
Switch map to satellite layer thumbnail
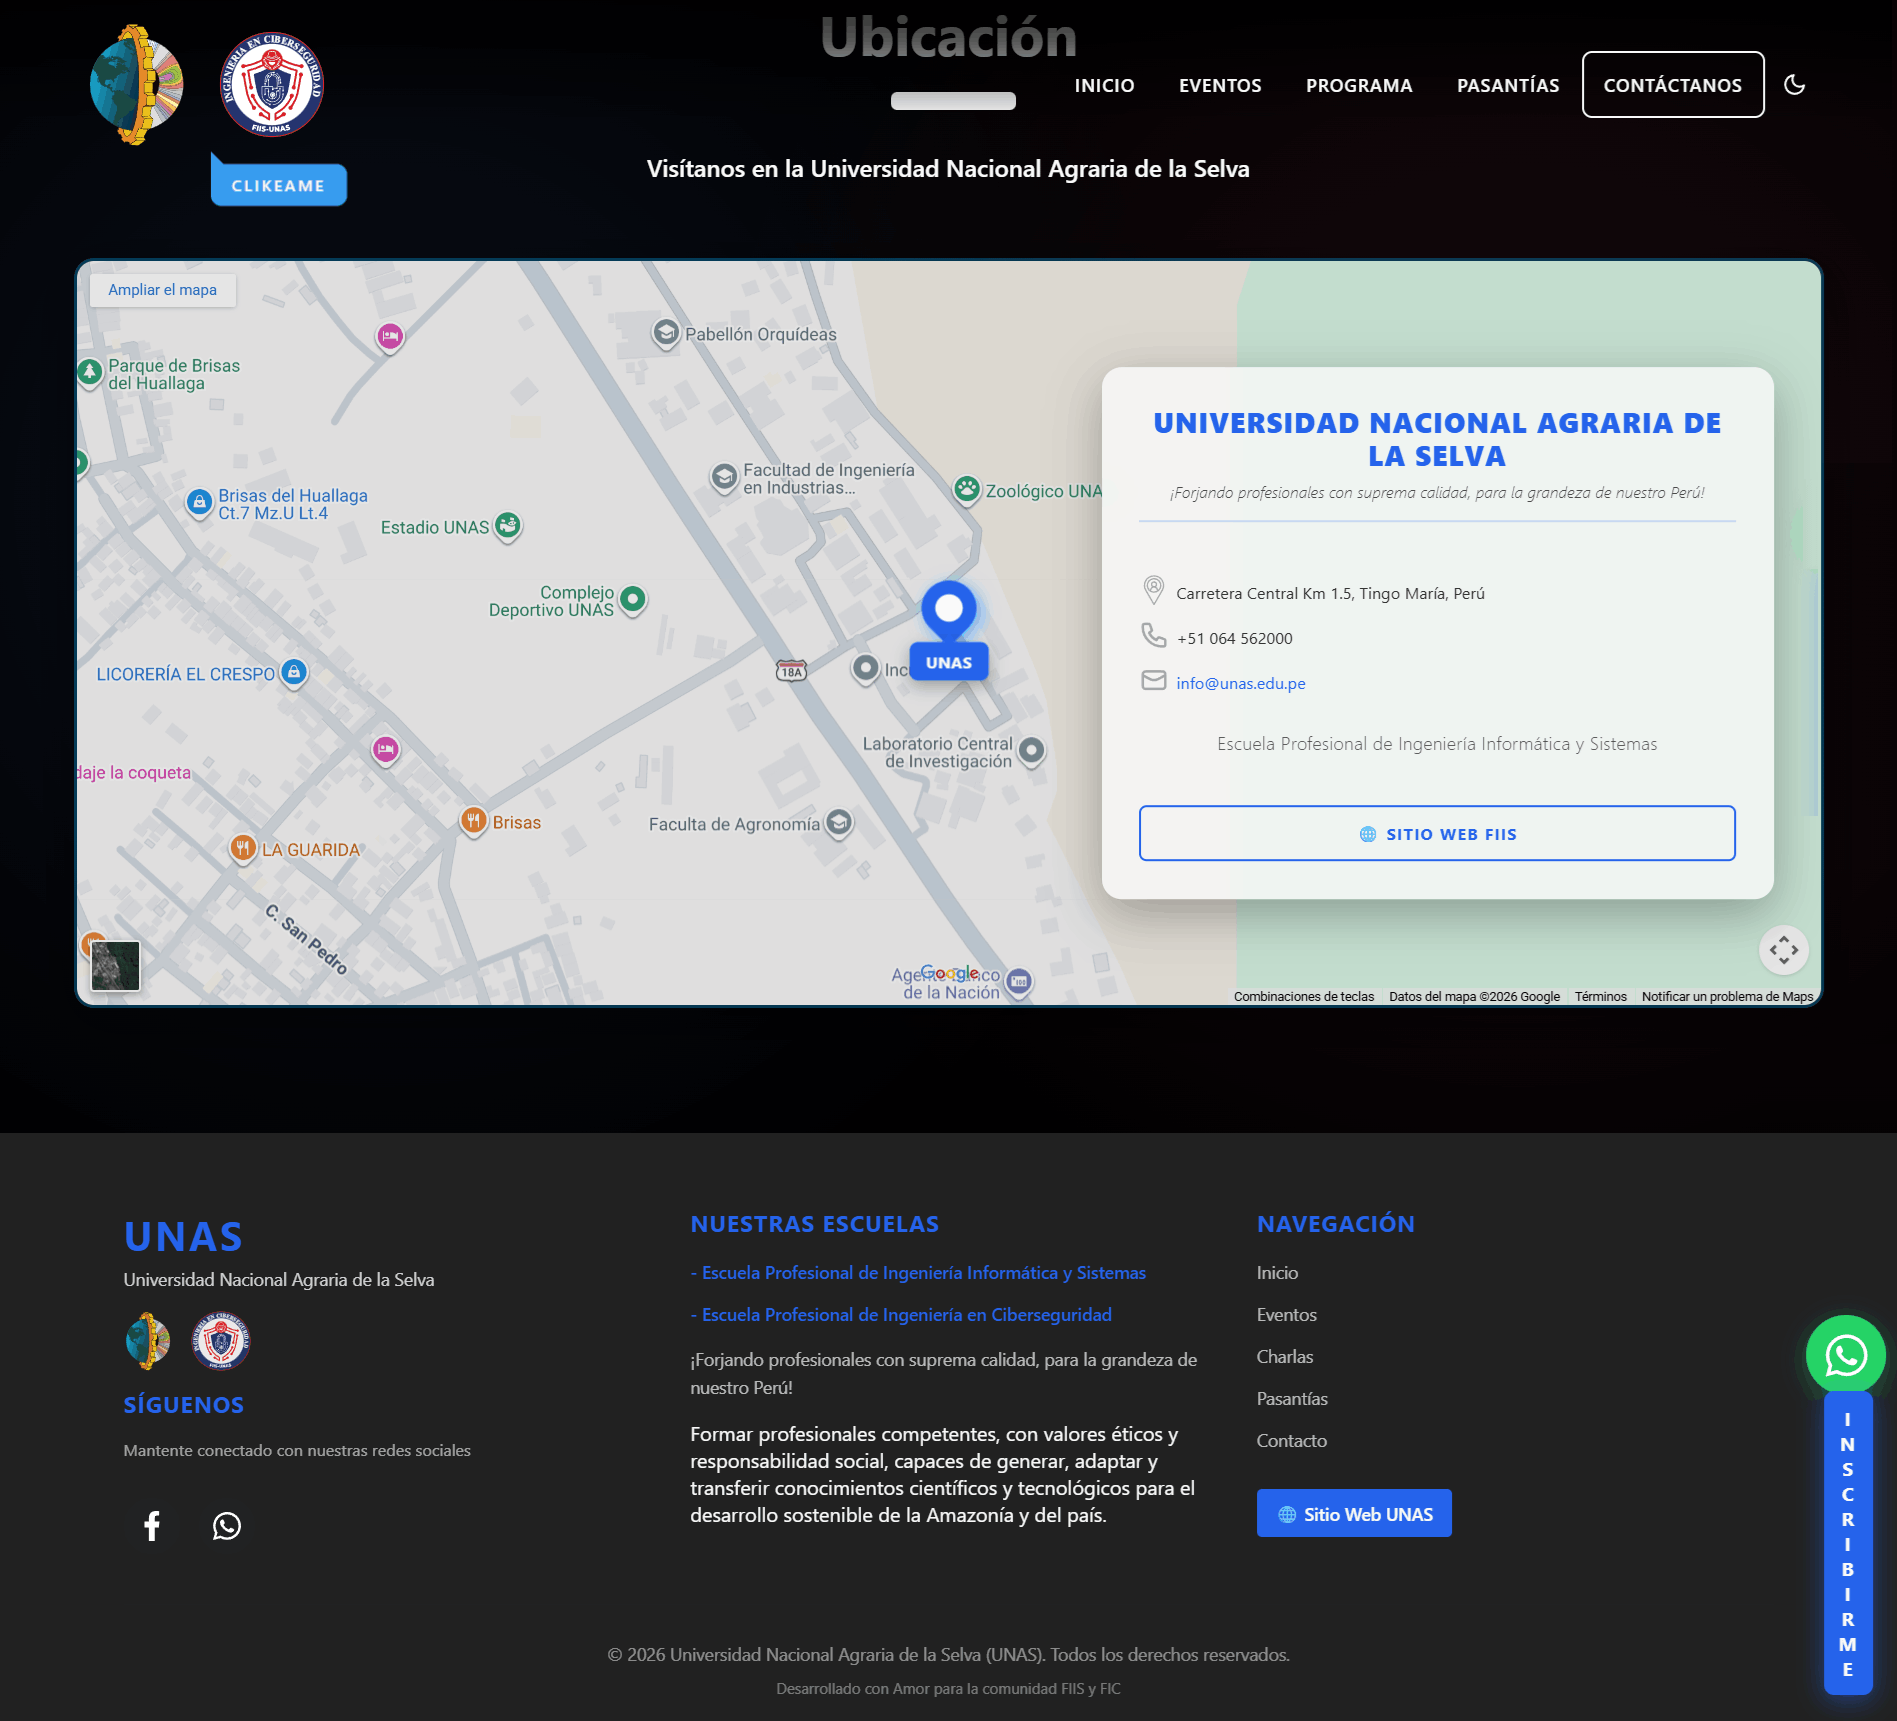point(116,965)
